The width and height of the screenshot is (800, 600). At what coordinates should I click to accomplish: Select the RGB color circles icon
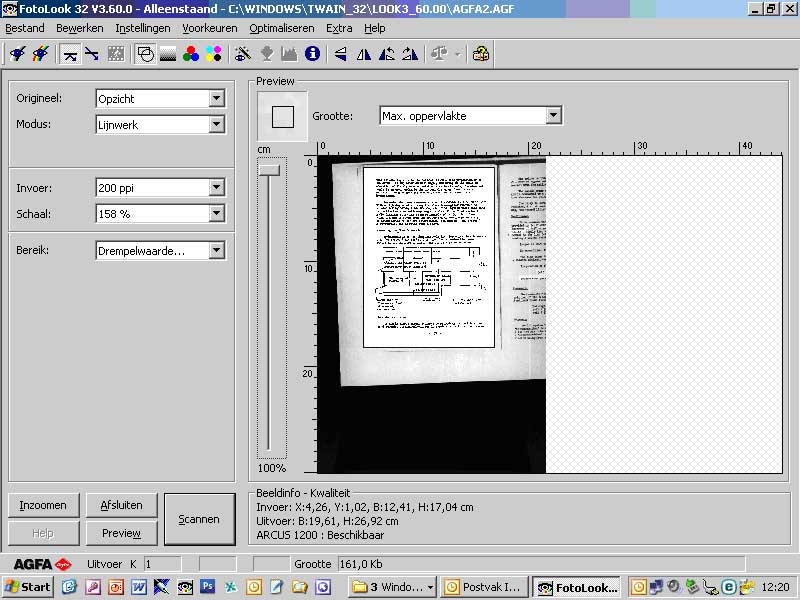point(191,54)
